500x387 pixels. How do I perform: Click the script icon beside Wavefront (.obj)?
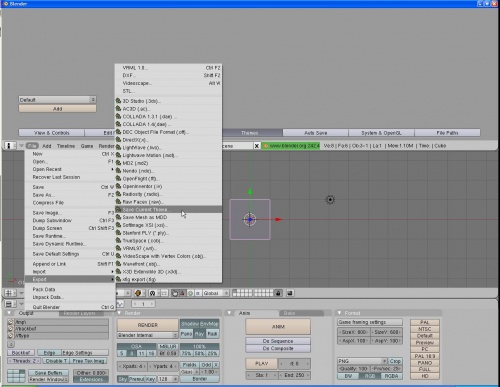pos(118,264)
